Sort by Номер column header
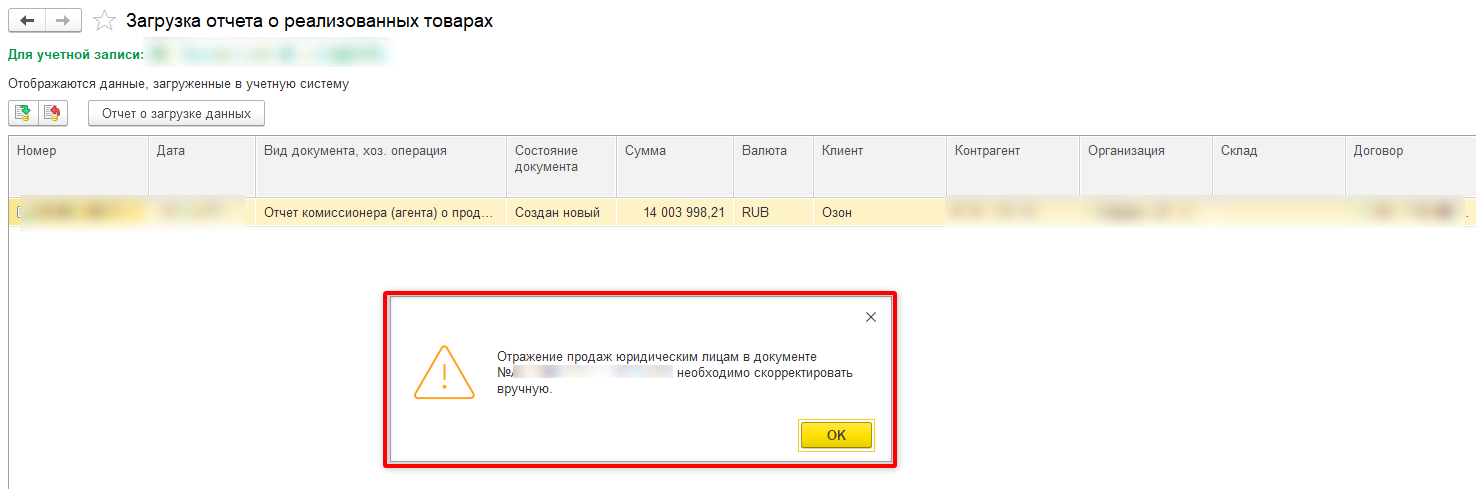 tap(78, 166)
